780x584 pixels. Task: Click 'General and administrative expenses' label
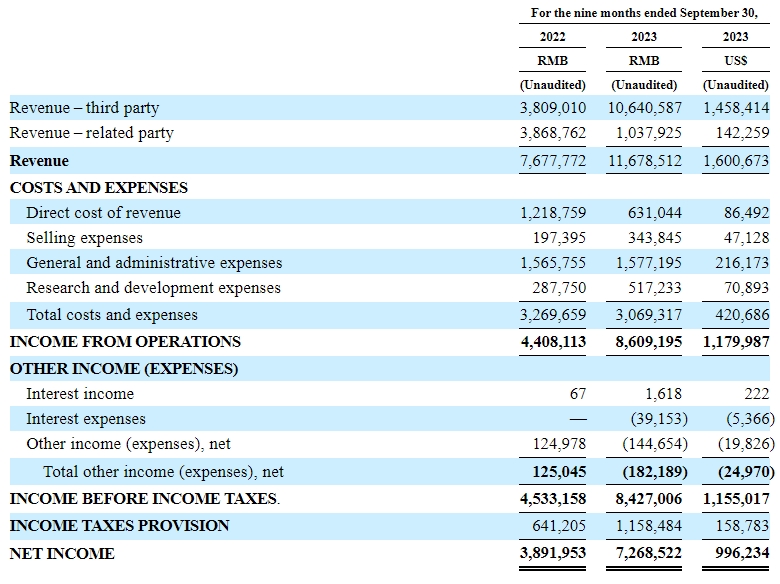(154, 263)
